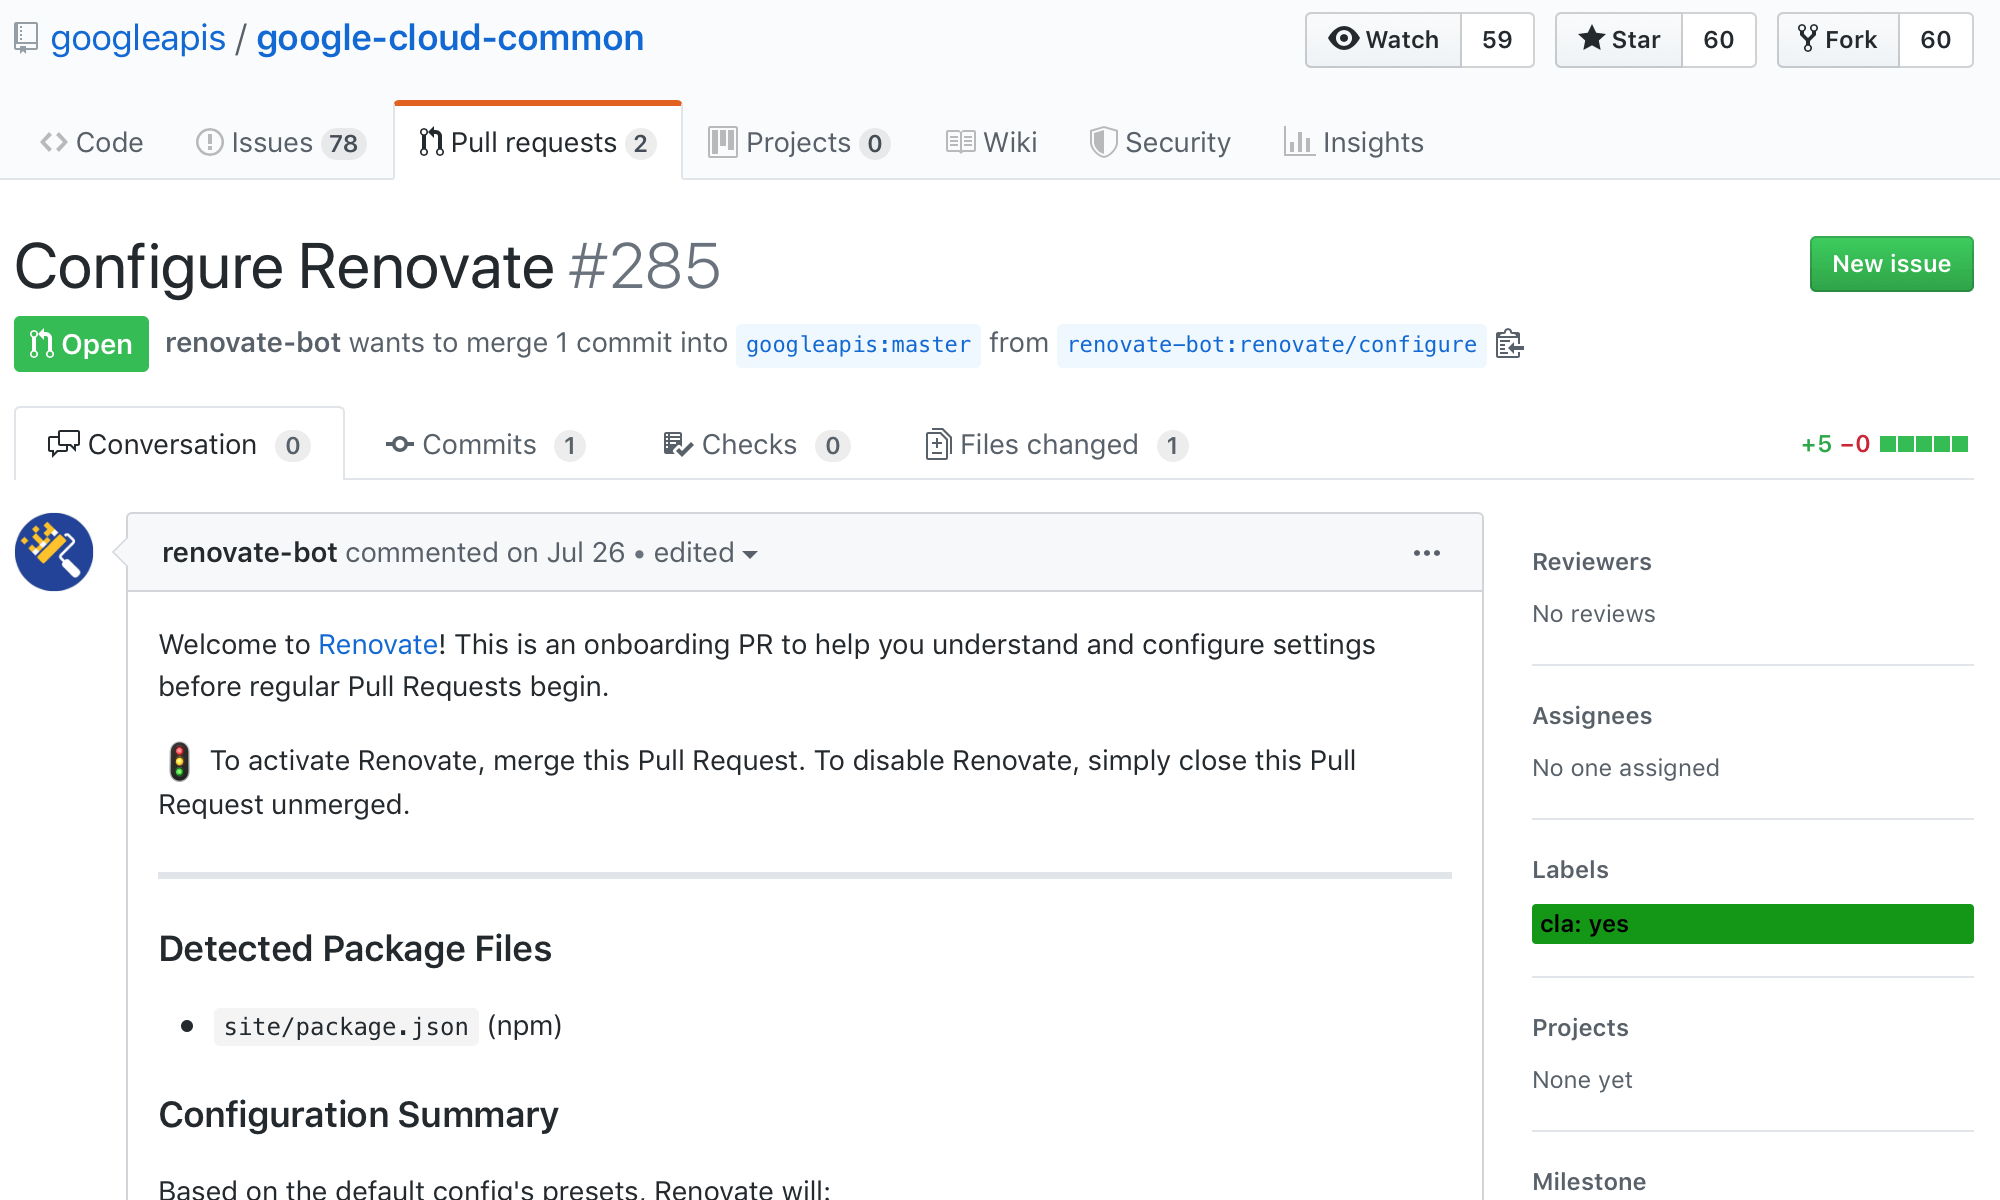
Task: Expand the edited history dropdown
Action: [705, 553]
